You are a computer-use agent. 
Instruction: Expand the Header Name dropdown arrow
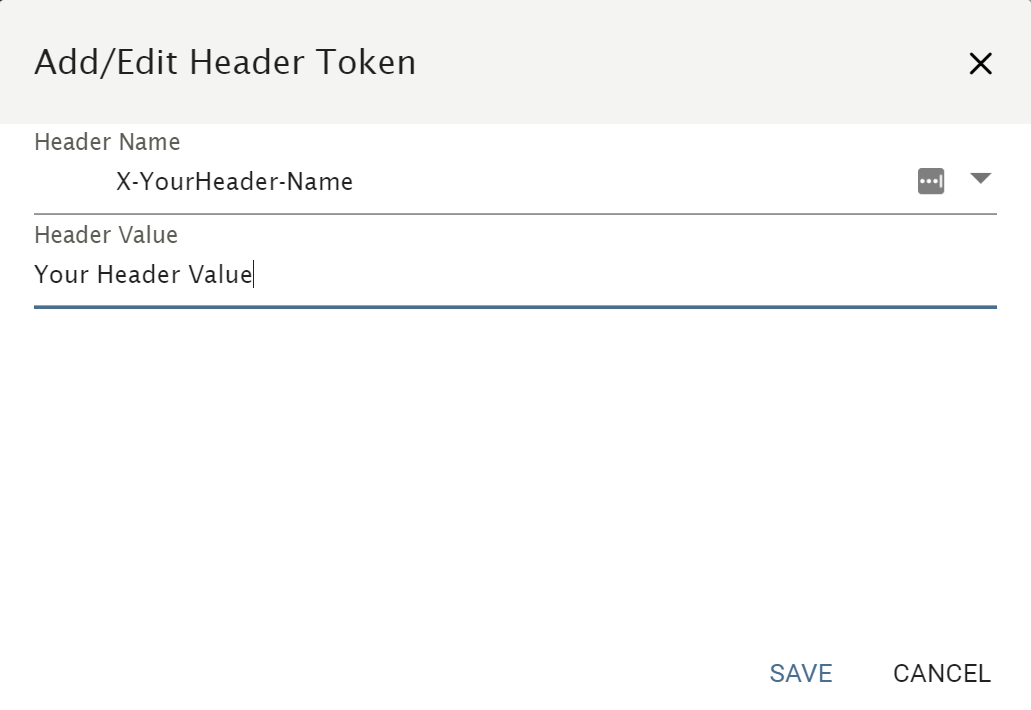(980, 179)
